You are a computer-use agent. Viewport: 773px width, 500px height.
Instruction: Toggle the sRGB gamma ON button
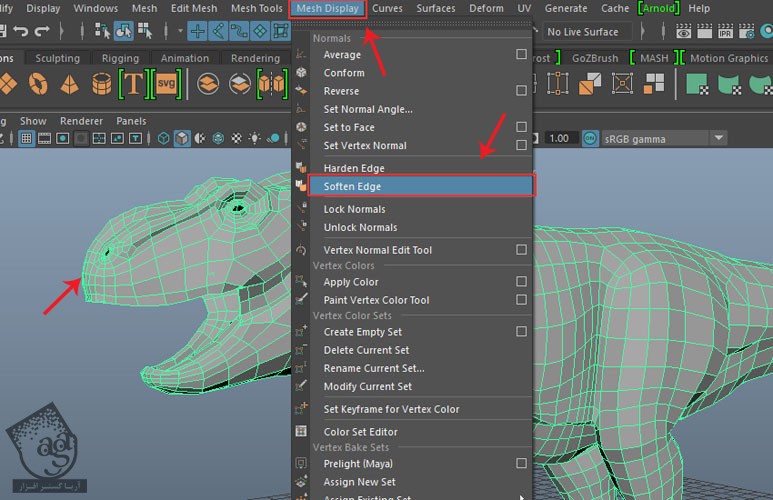(x=589, y=139)
